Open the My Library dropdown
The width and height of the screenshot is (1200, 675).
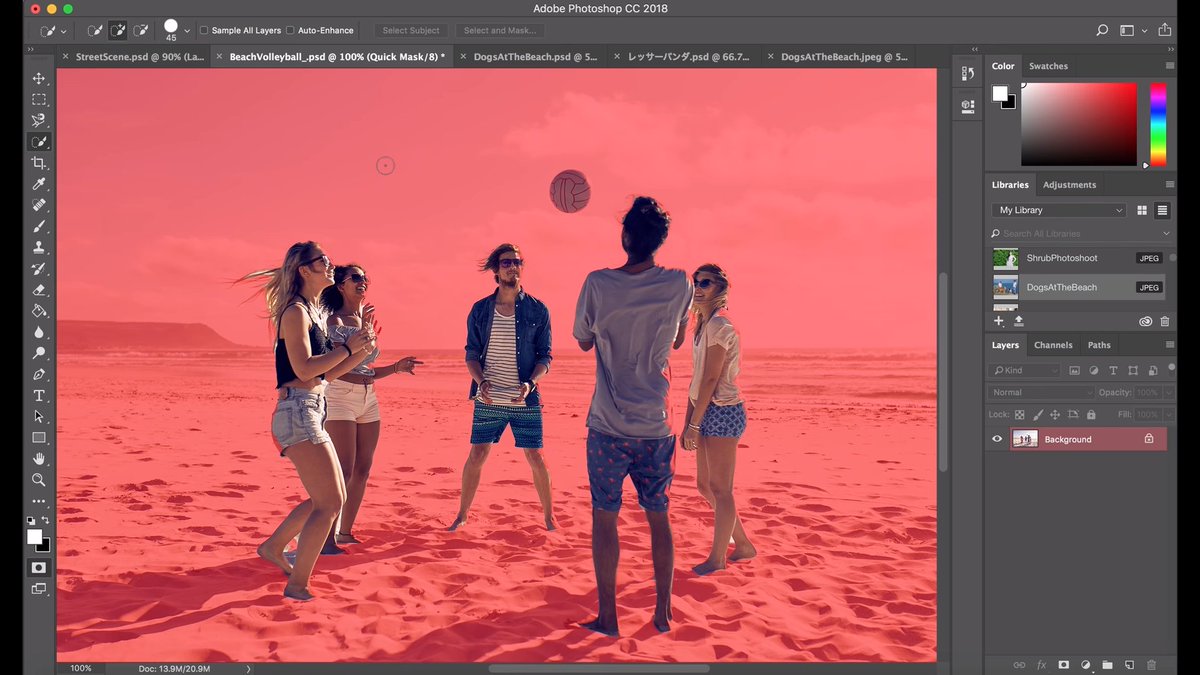pyautogui.click(x=1057, y=209)
